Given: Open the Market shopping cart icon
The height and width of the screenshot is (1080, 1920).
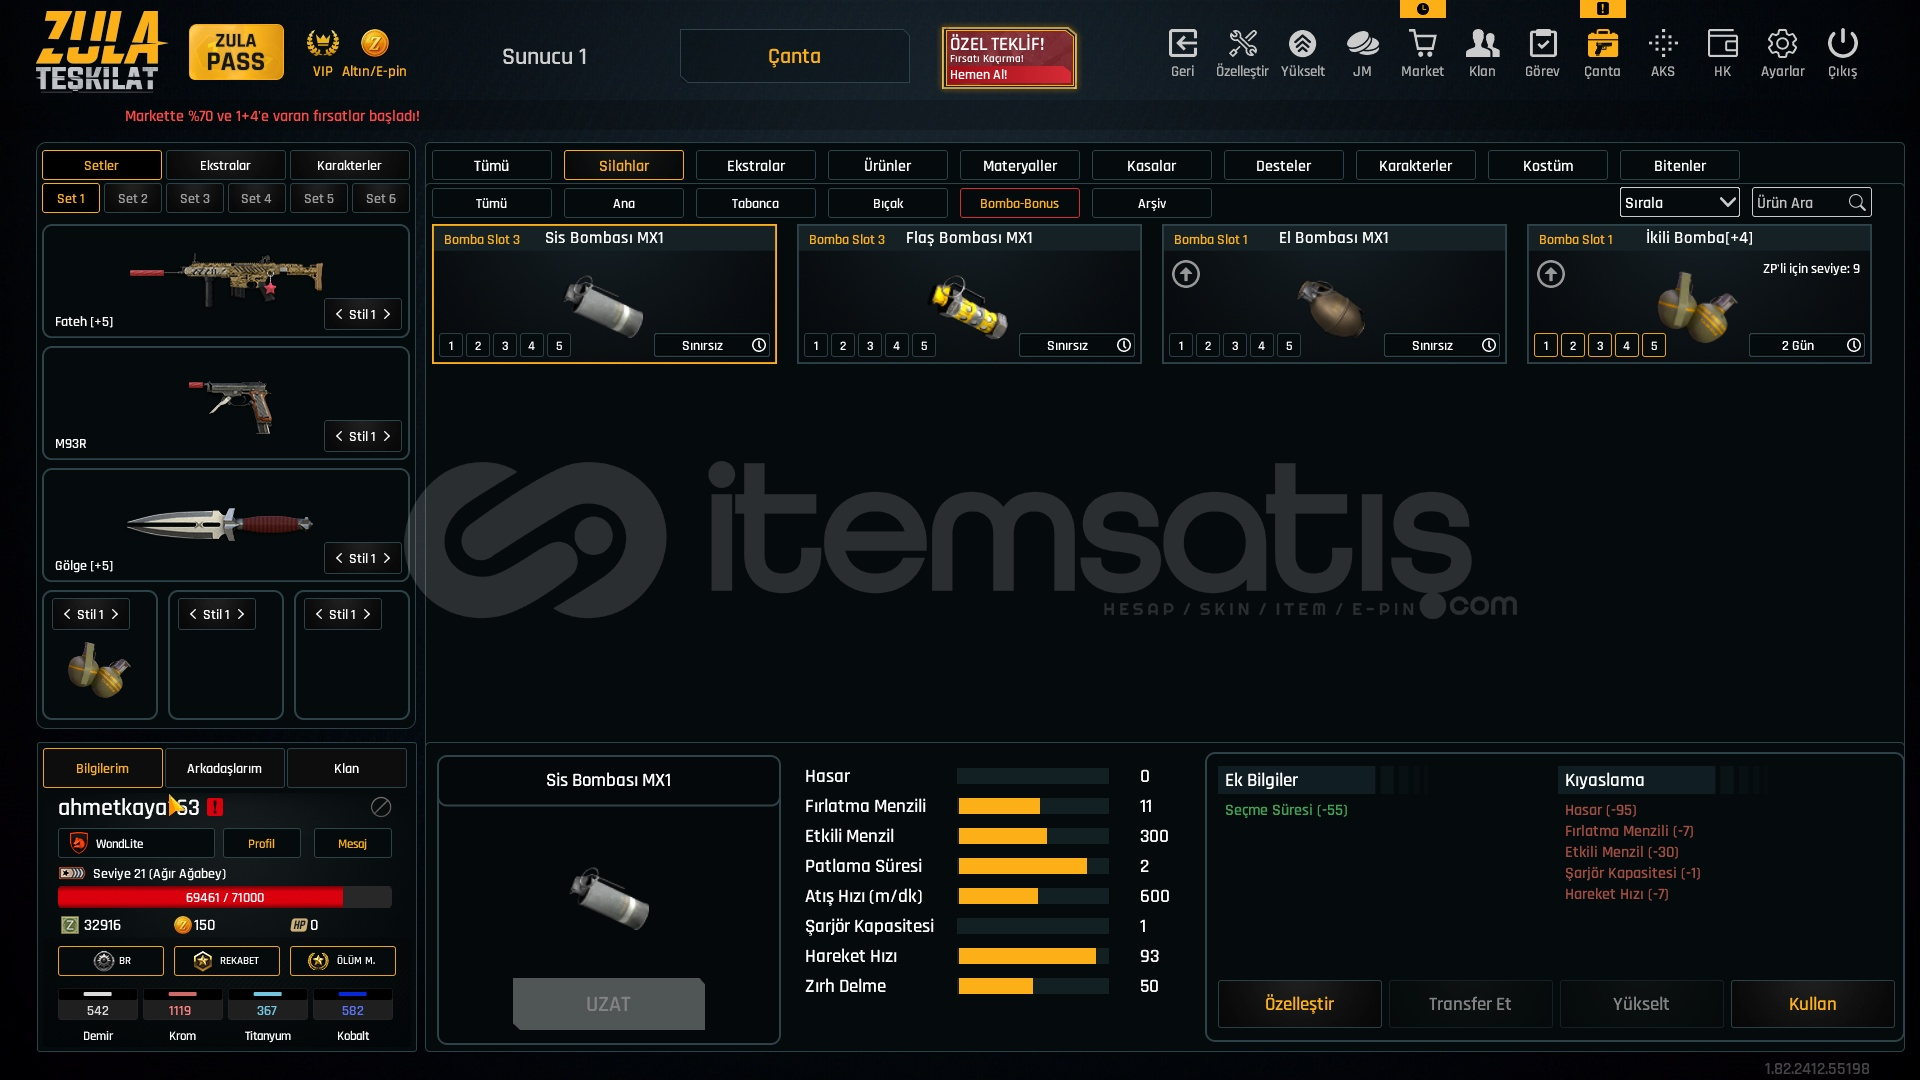Looking at the screenshot, I should click(x=1422, y=45).
